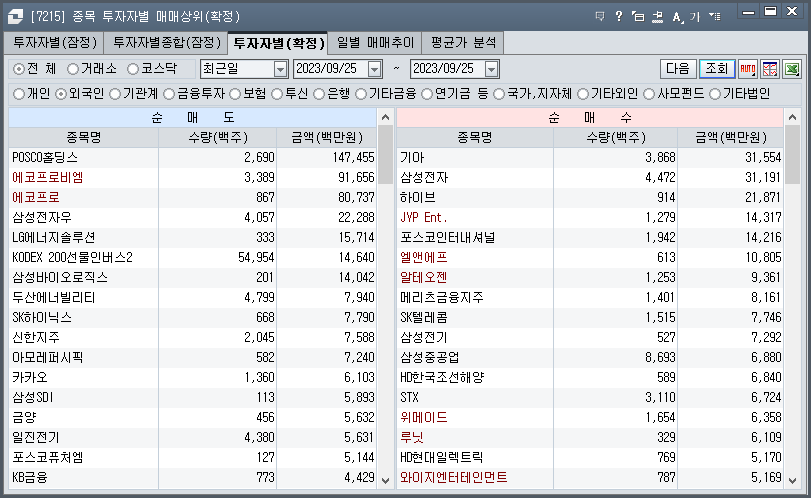This screenshot has width=811, height=498.
Task: Click the 조회 search button
Action: (716, 69)
